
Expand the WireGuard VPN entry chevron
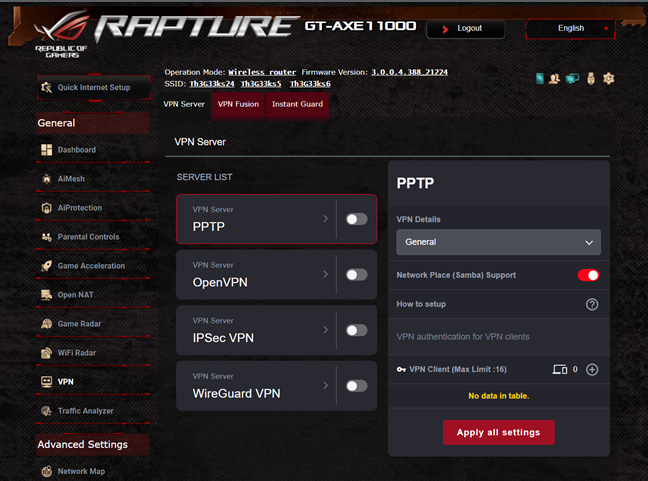click(x=326, y=385)
